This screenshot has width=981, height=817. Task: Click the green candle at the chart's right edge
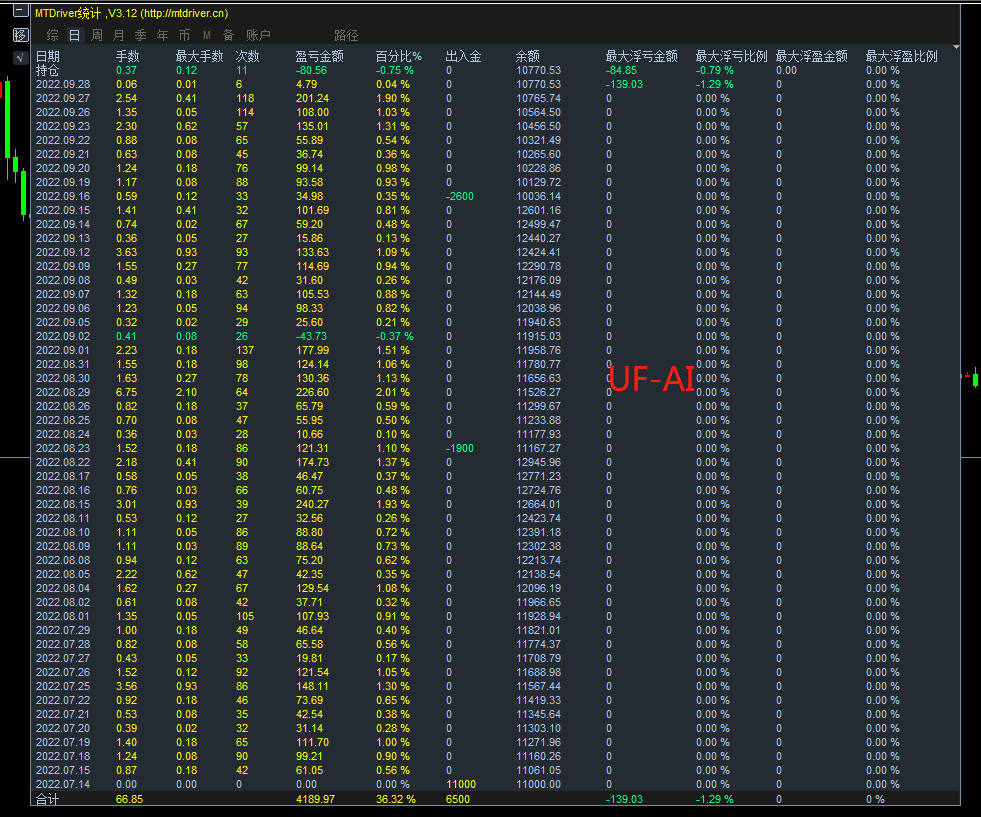pyautogui.click(x=975, y=377)
